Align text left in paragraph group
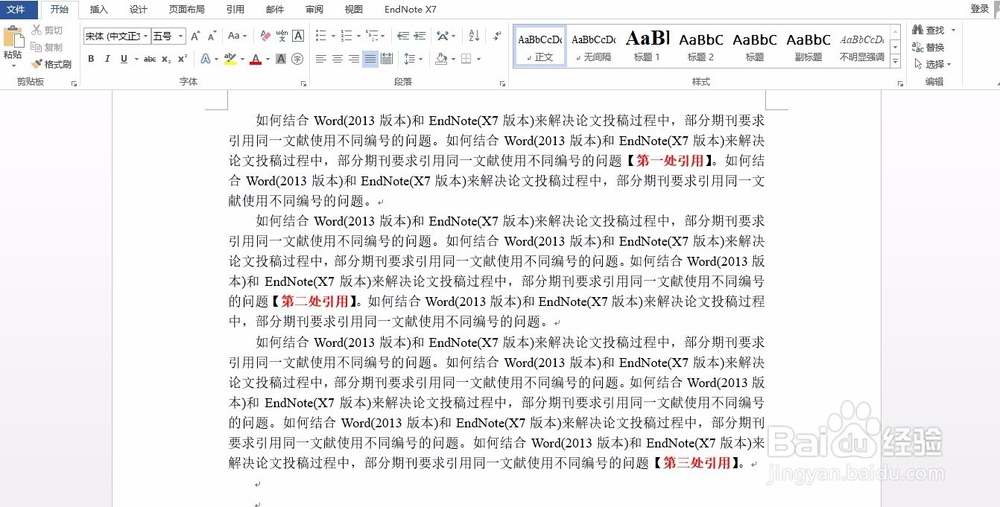Image resolution: width=1000 pixels, height=507 pixels. tap(321, 59)
